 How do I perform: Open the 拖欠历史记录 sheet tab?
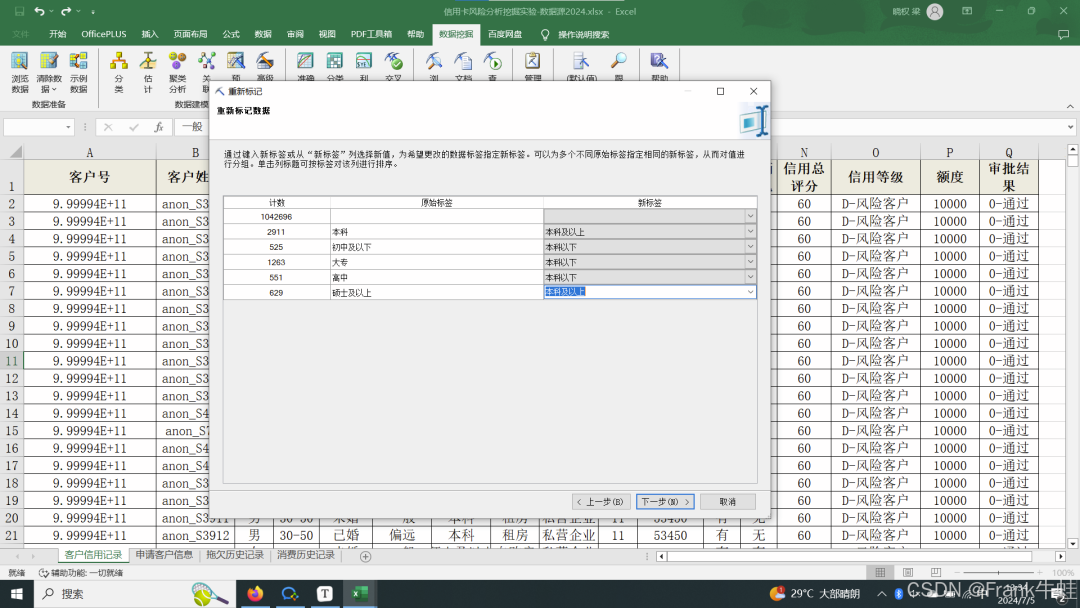point(235,555)
